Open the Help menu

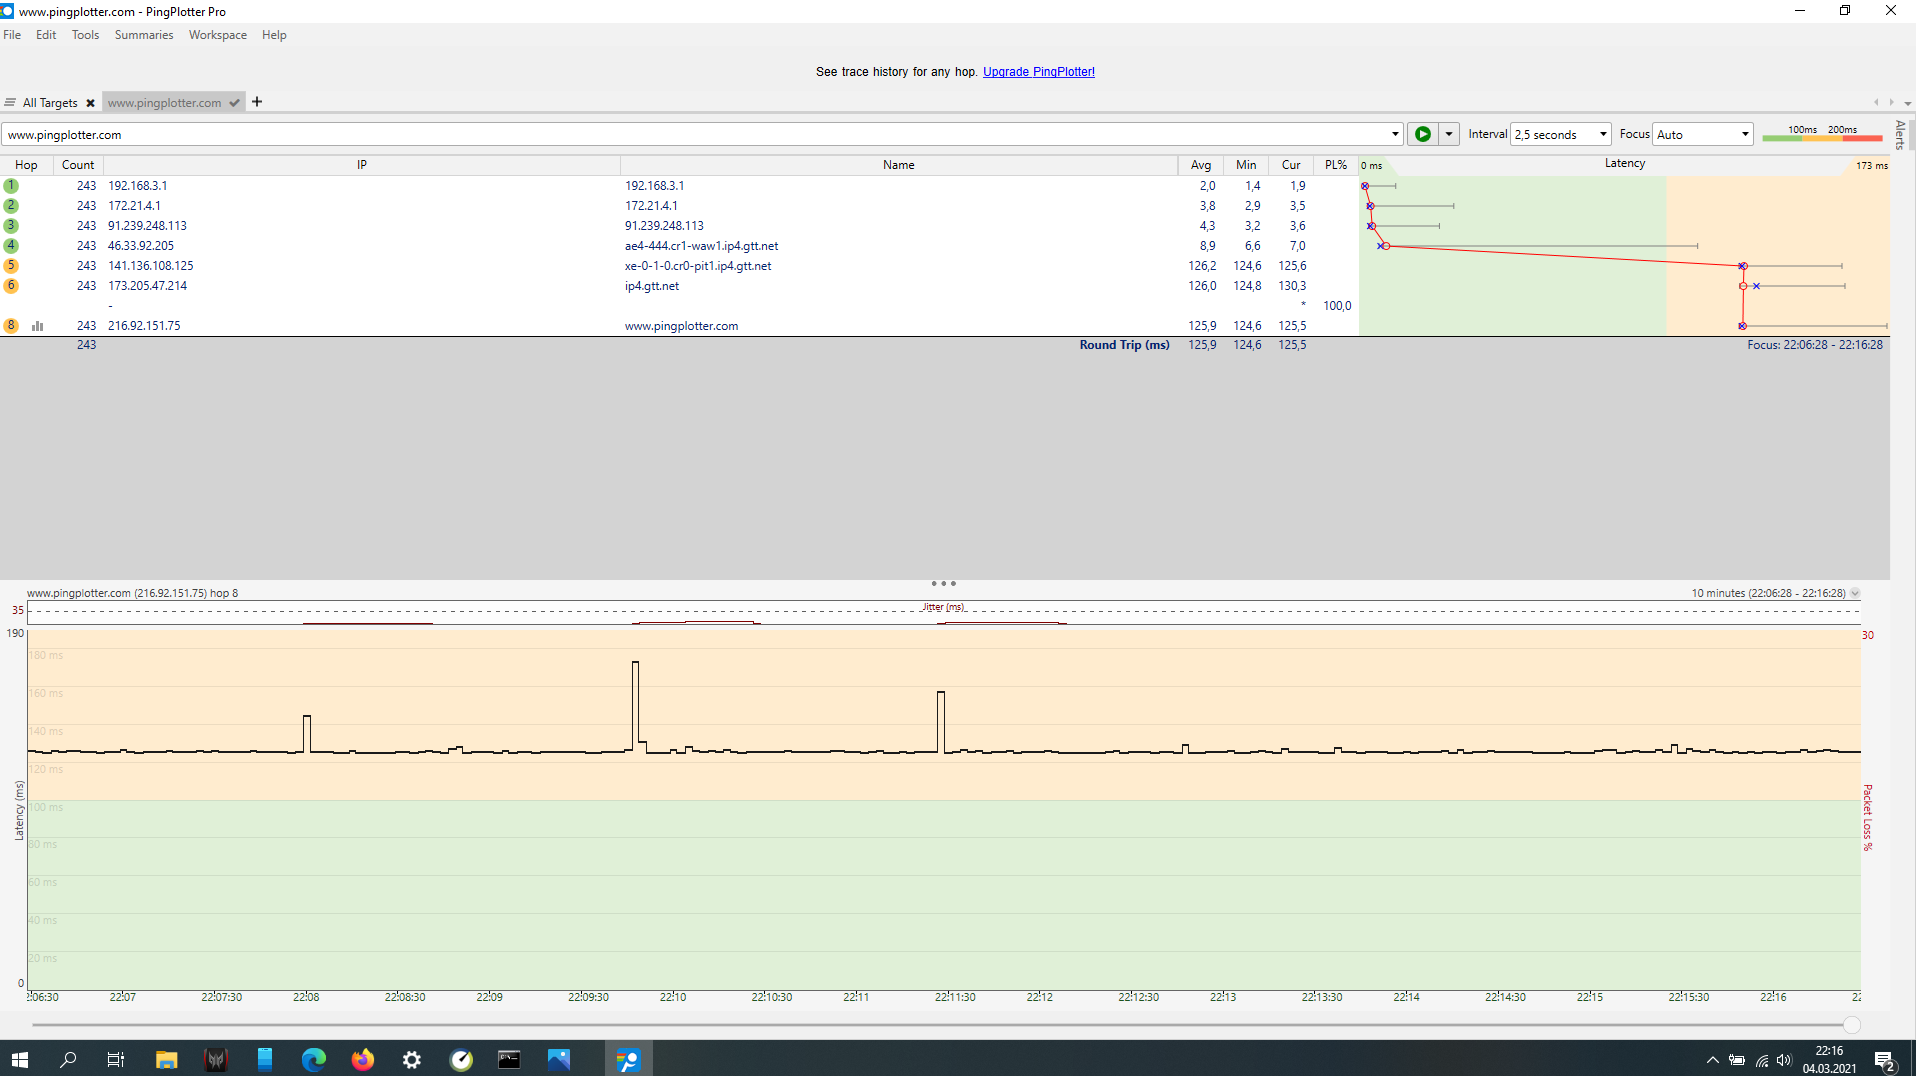(274, 35)
